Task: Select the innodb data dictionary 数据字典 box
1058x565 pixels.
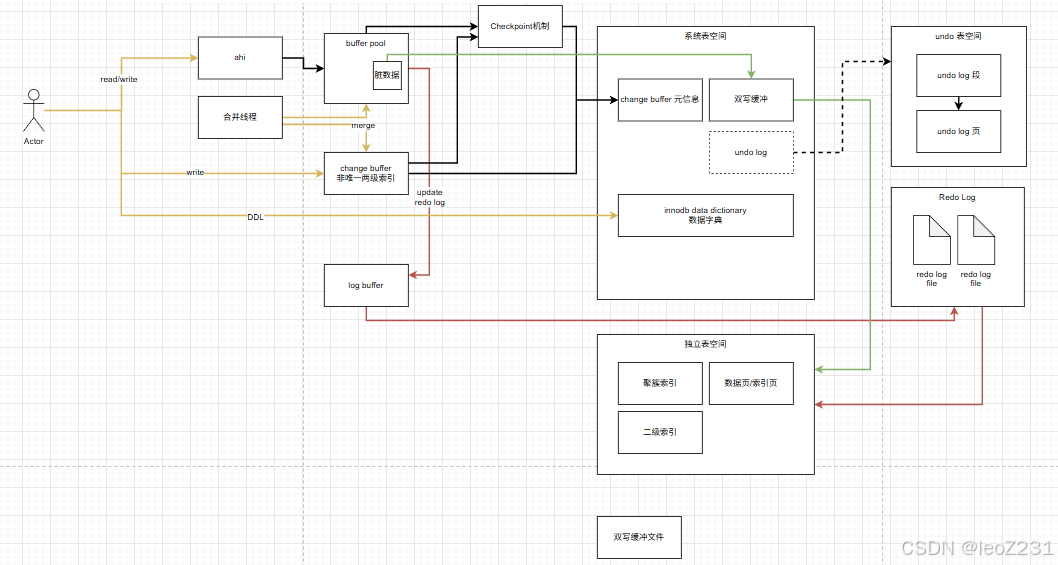Action: [x=706, y=215]
